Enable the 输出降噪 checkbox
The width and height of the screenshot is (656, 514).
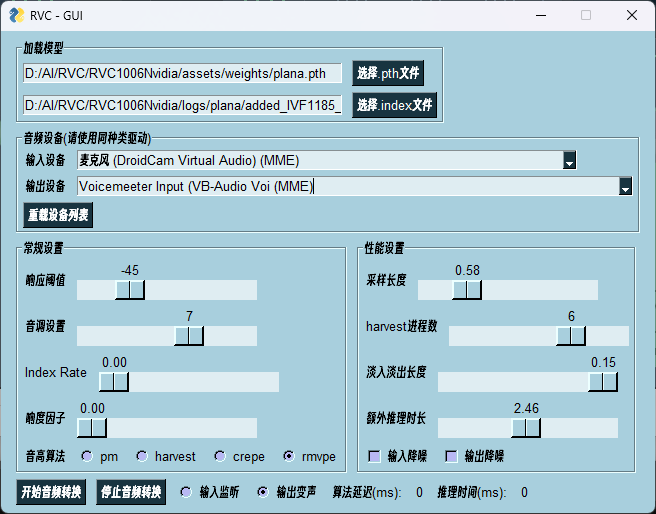451,456
